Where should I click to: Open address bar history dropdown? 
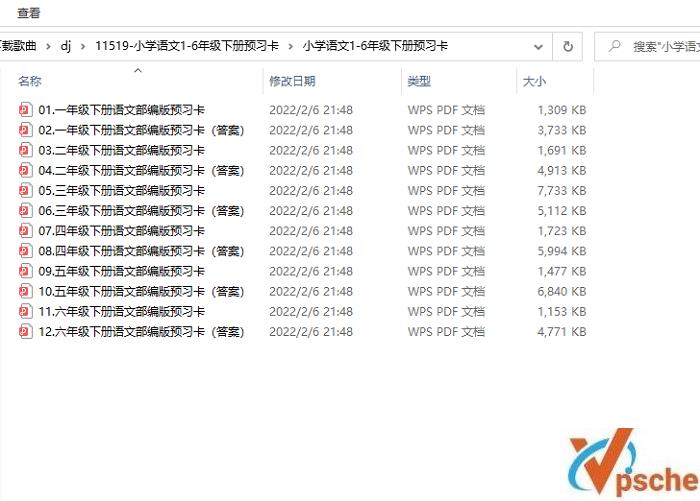[538, 46]
